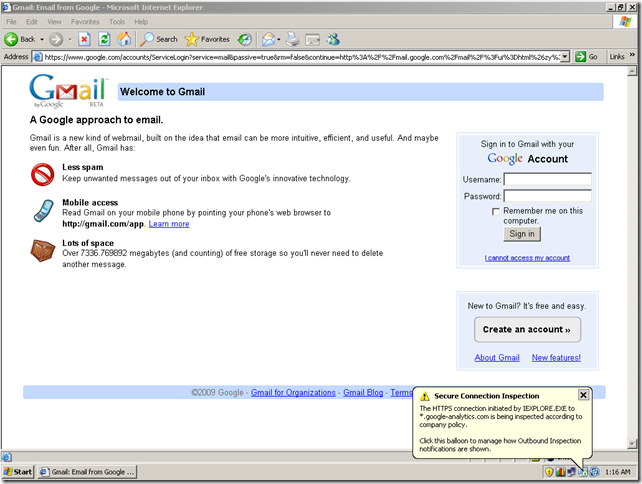This screenshot has width=642, height=484.
Task: Click the page icon in the Address bar
Action: point(38,57)
